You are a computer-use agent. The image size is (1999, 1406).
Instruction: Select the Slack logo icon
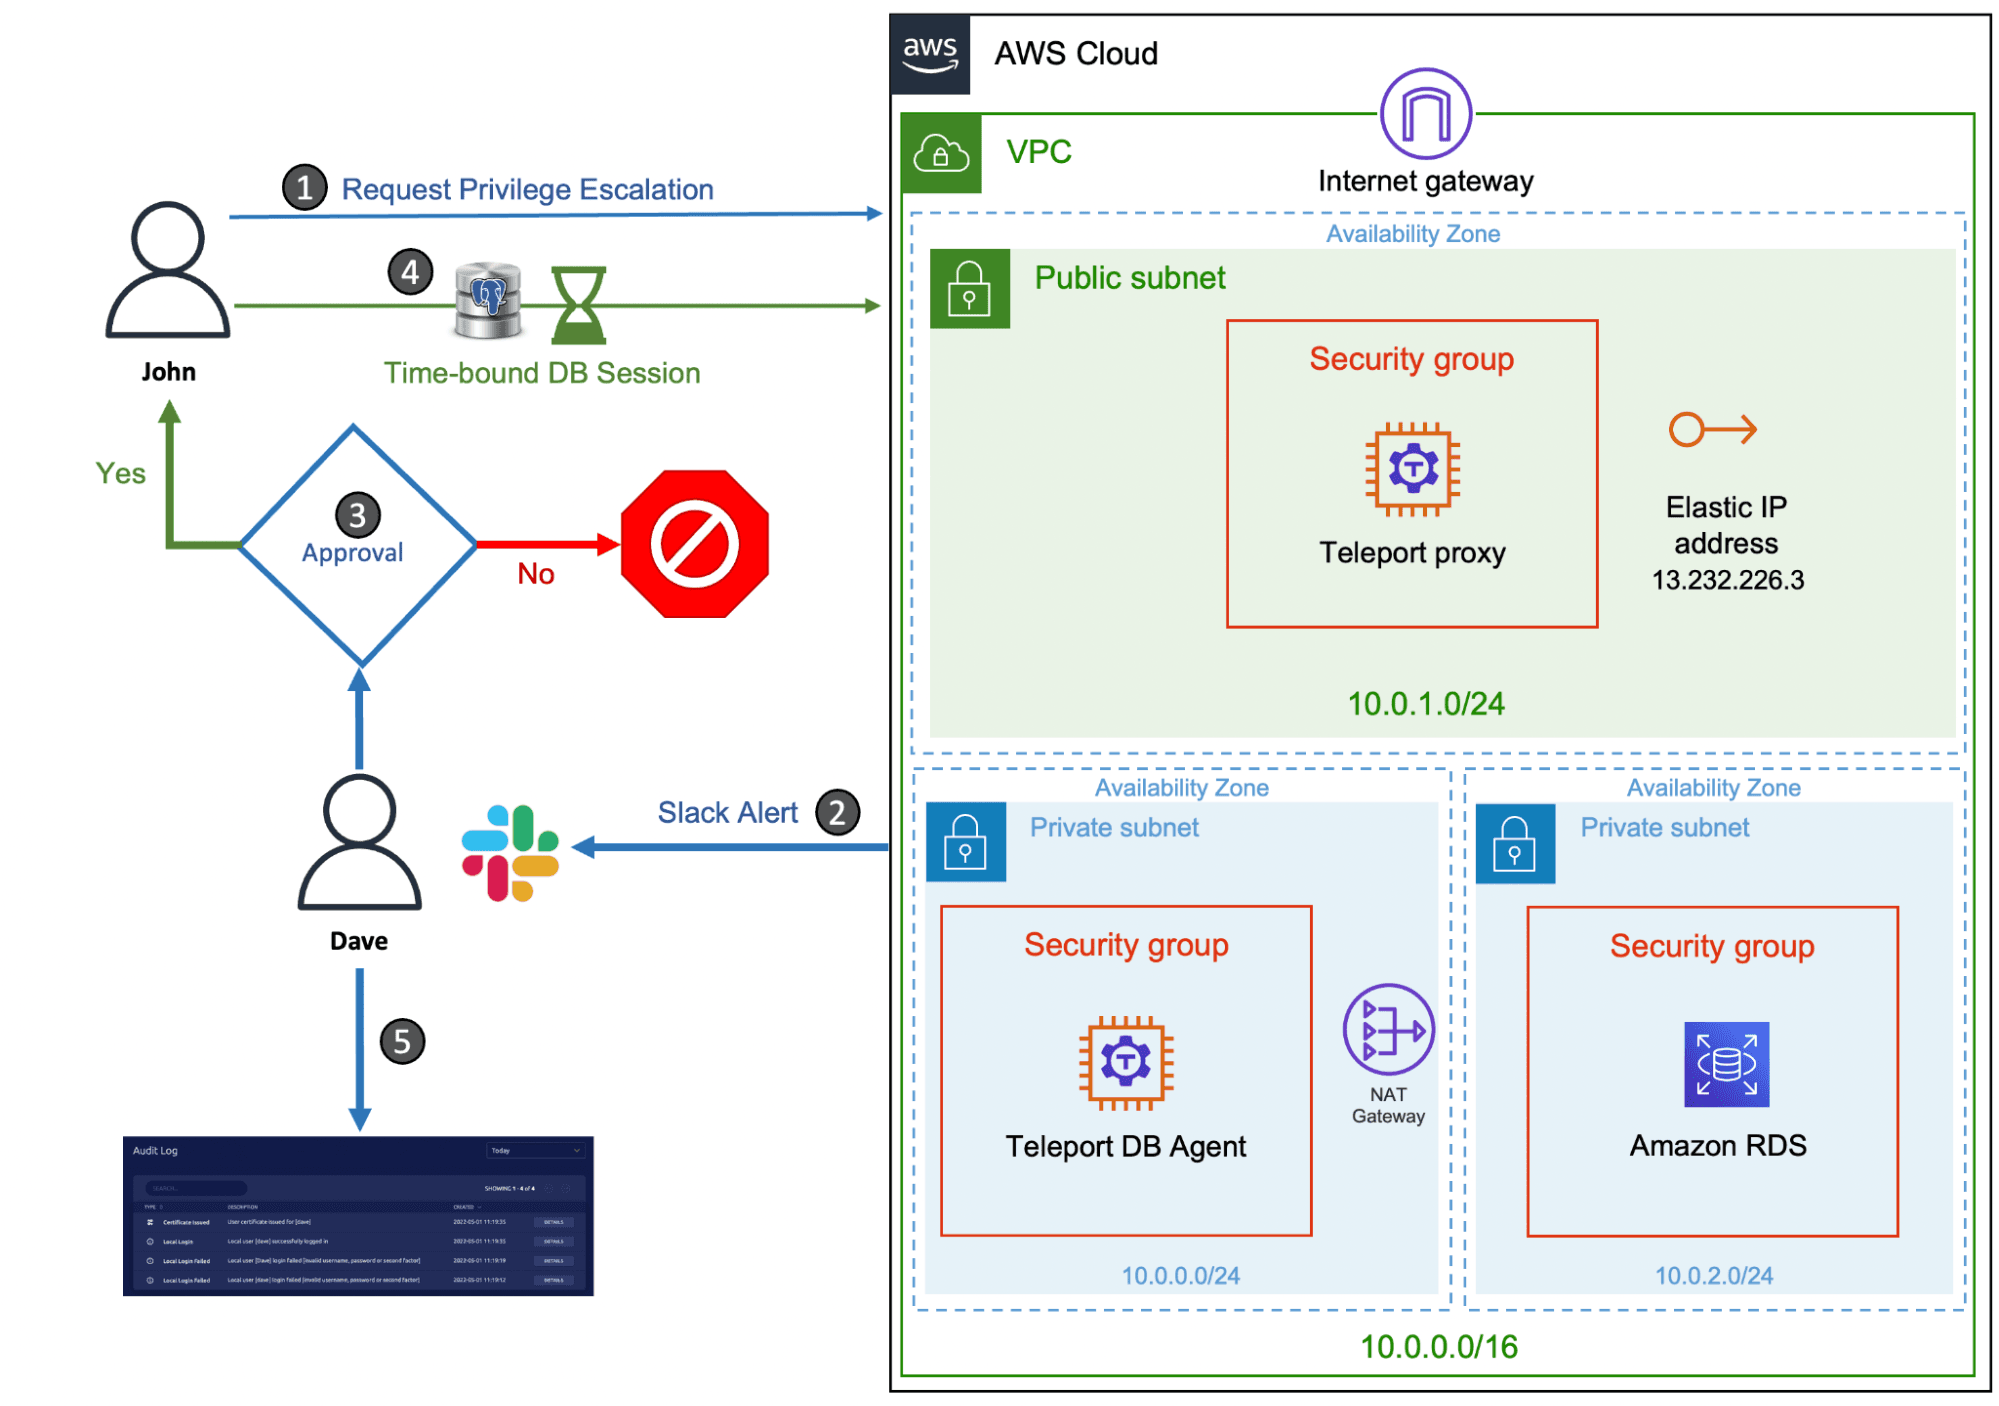pyautogui.click(x=510, y=852)
